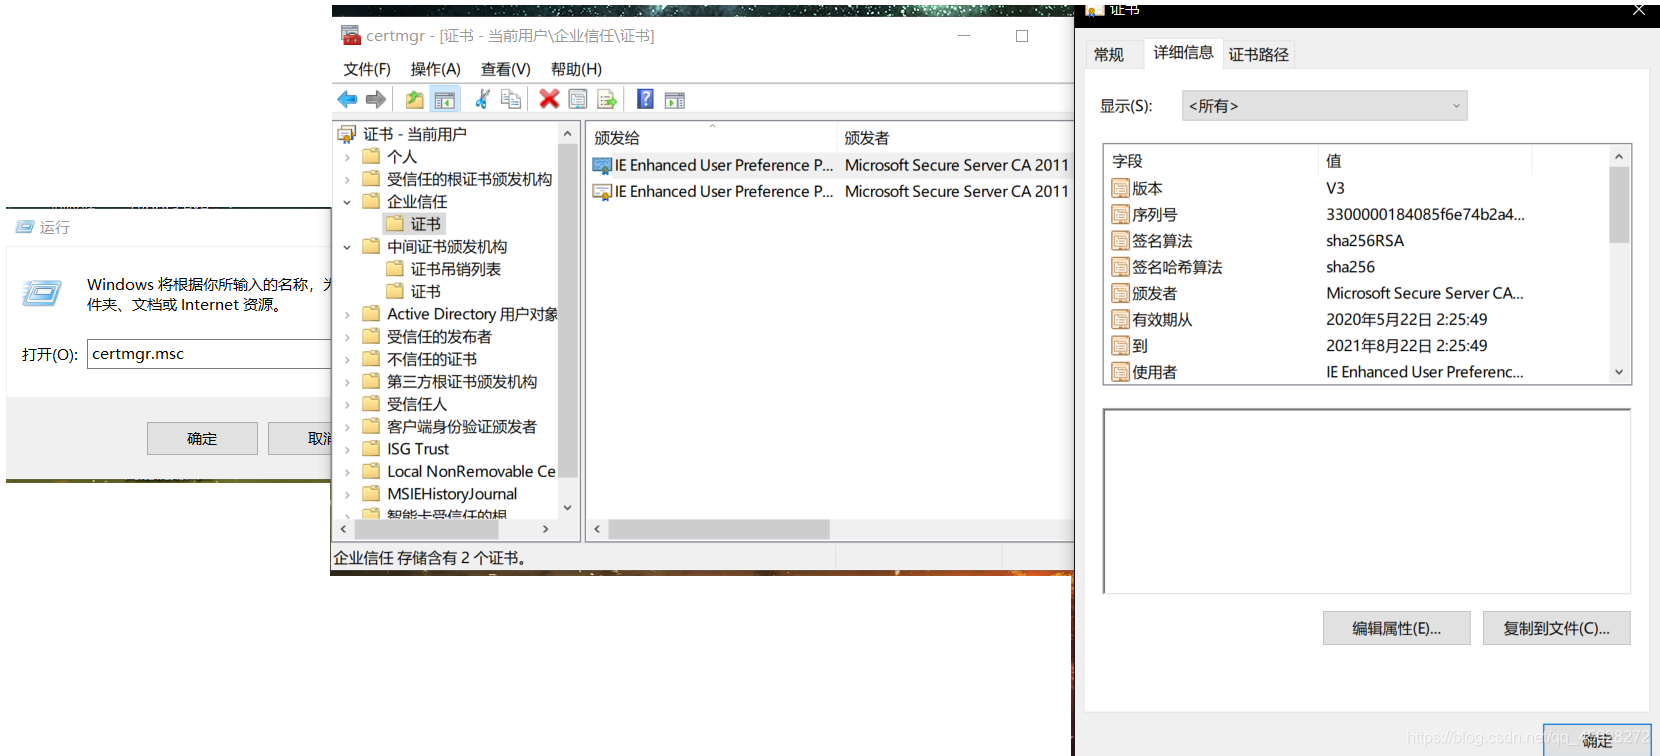Image resolution: width=1660 pixels, height=756 pixels.
Task: Collapse the 企业信任 tree node
Action: click(347, 202)
